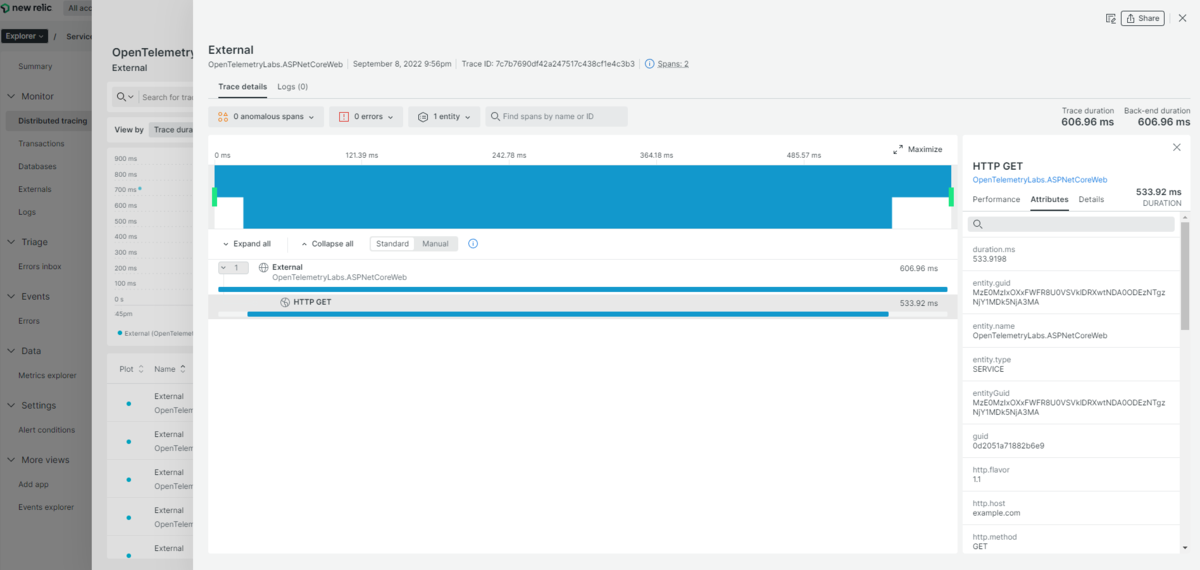Open the 0 errors filter dropdown
Screen dimensions: 1200x570
pos(366,117)
